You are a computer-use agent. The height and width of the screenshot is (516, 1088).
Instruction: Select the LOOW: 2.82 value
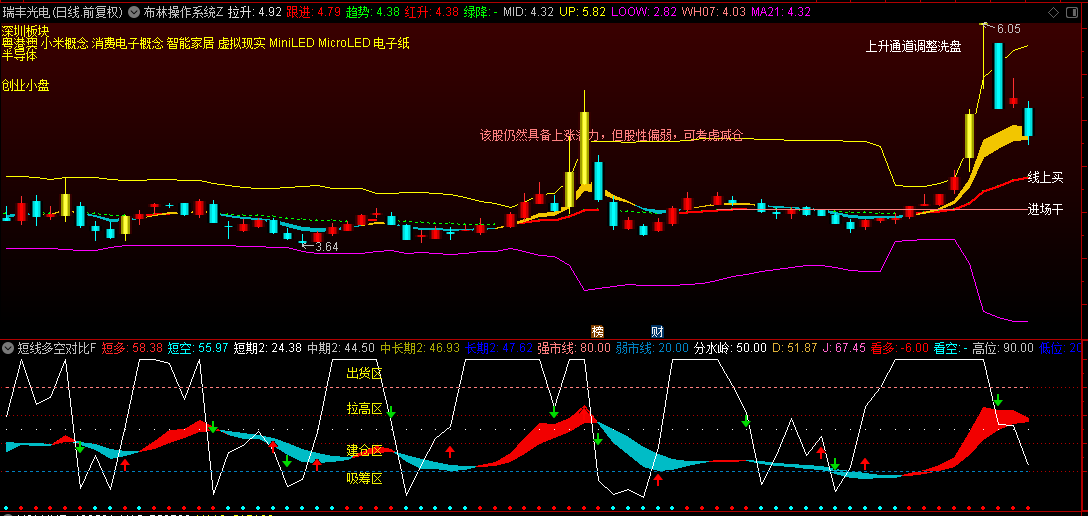pyautogui.click(x=645, y=12)
